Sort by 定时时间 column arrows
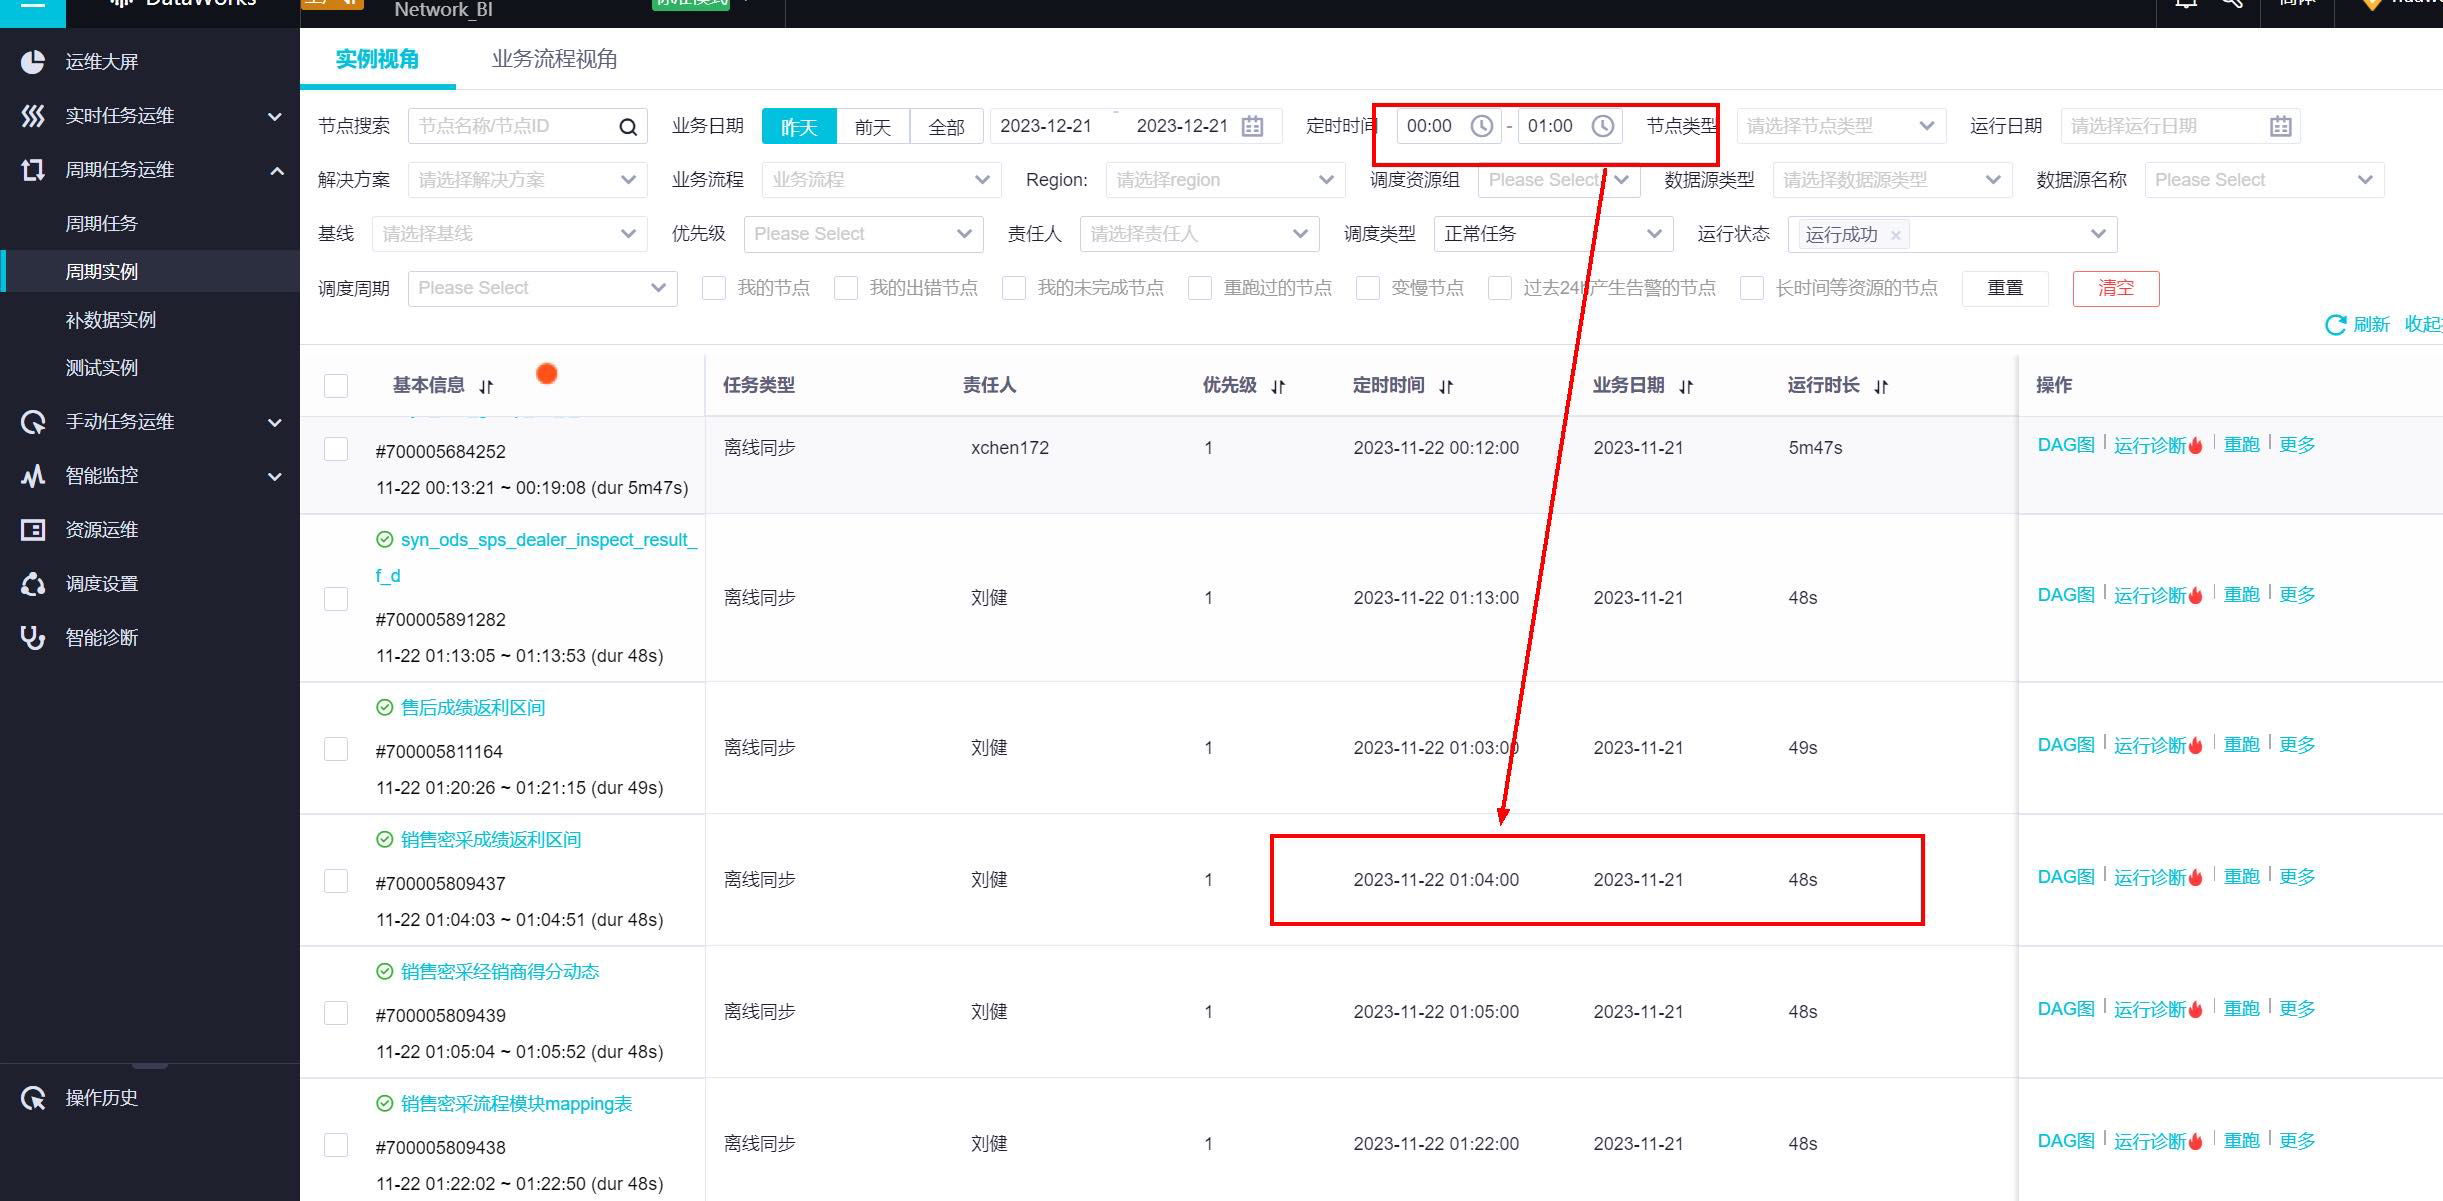 (x=1446, y=386)
